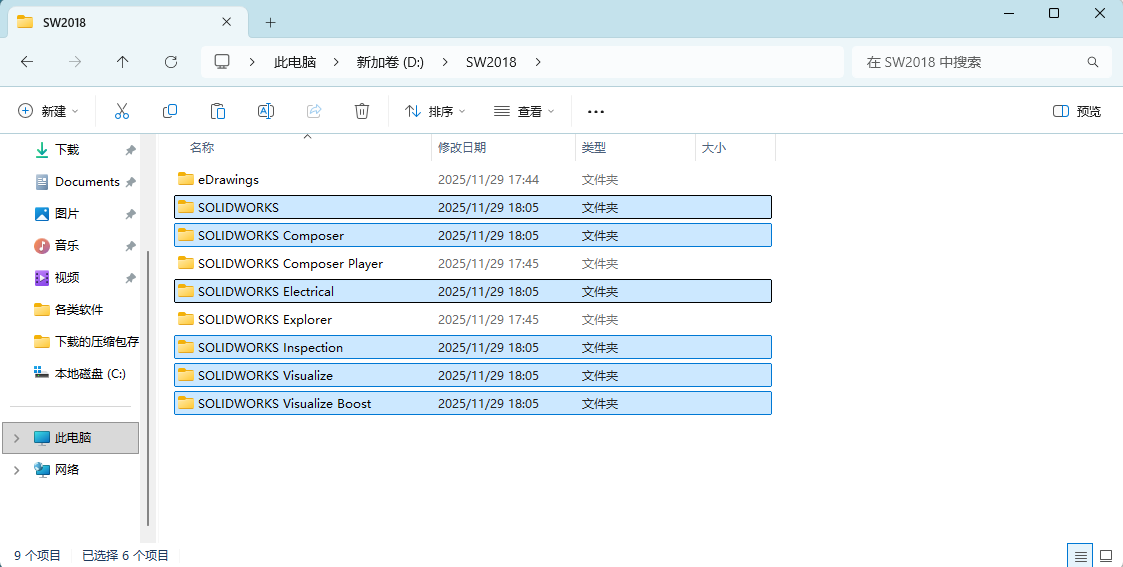Select the SOLIDWORKS Visualize folder

[x=473, y=375]
